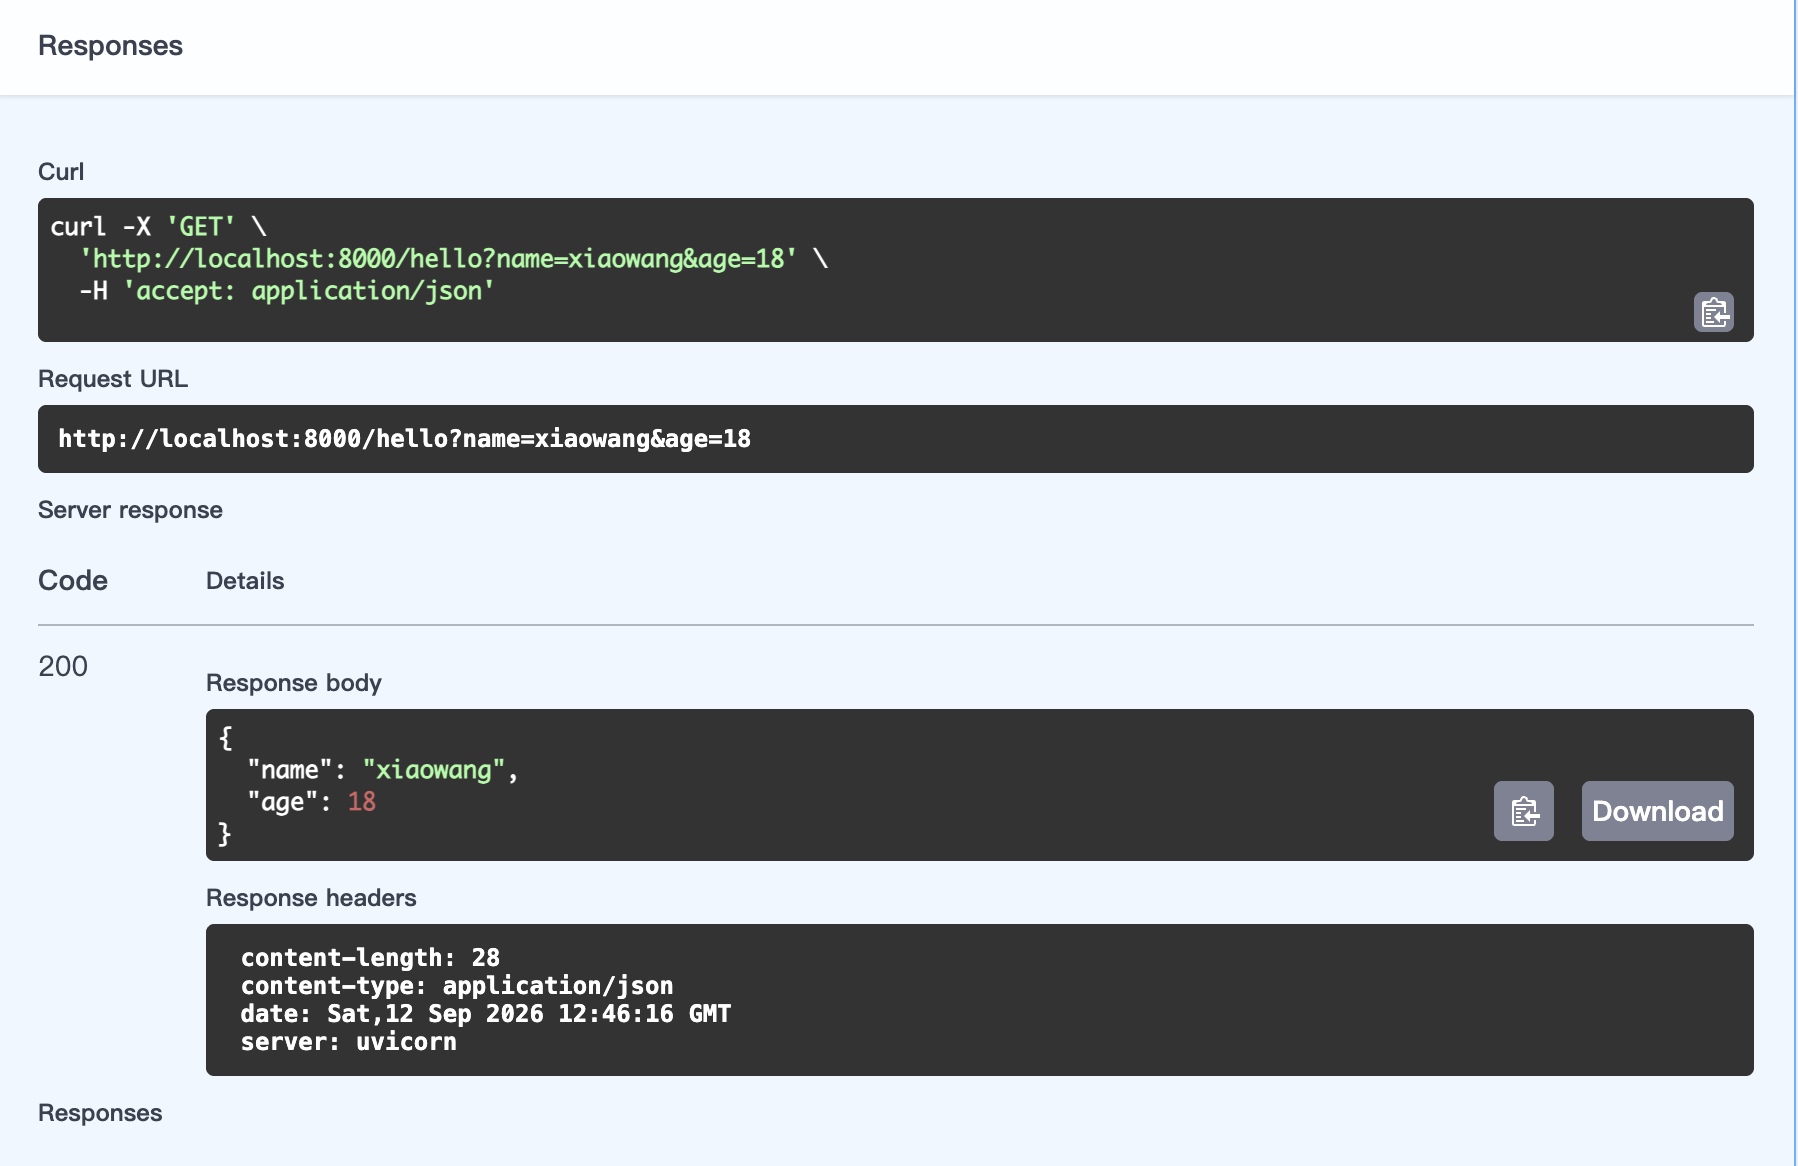1798x1166 pixels.
Task: Click the 'accept: application/json' header line
Action: pyautogui.click(x=309, y=291)
